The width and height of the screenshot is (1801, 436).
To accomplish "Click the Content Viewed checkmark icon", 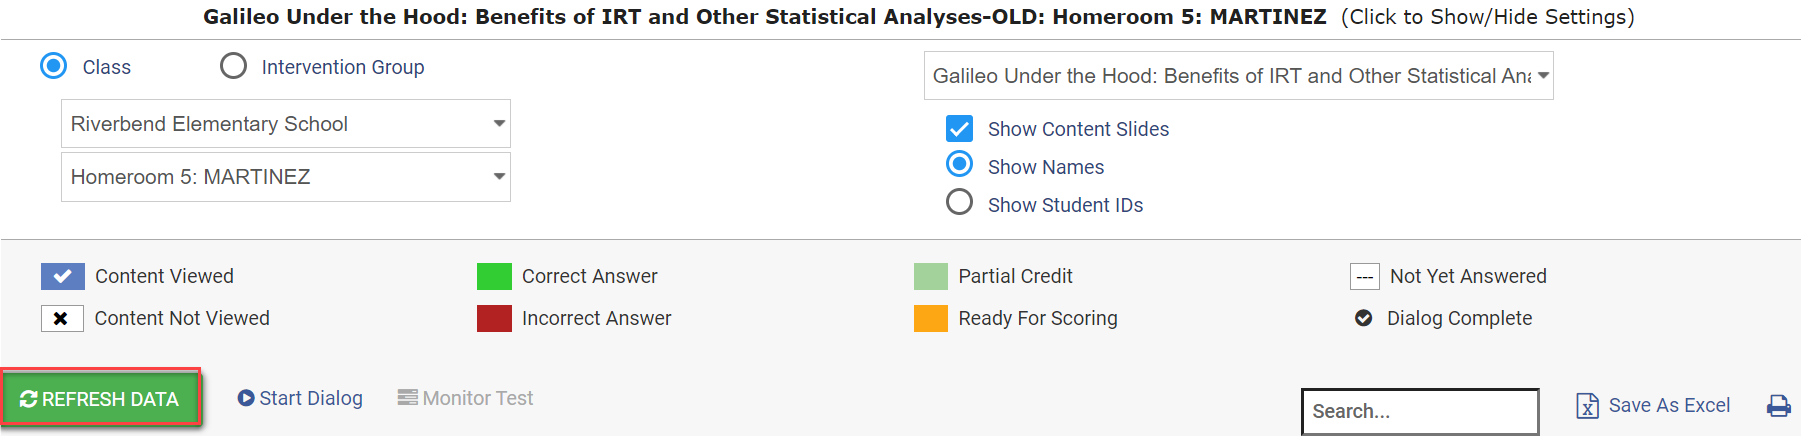I will pyautogui.click(x=62, y=277).
